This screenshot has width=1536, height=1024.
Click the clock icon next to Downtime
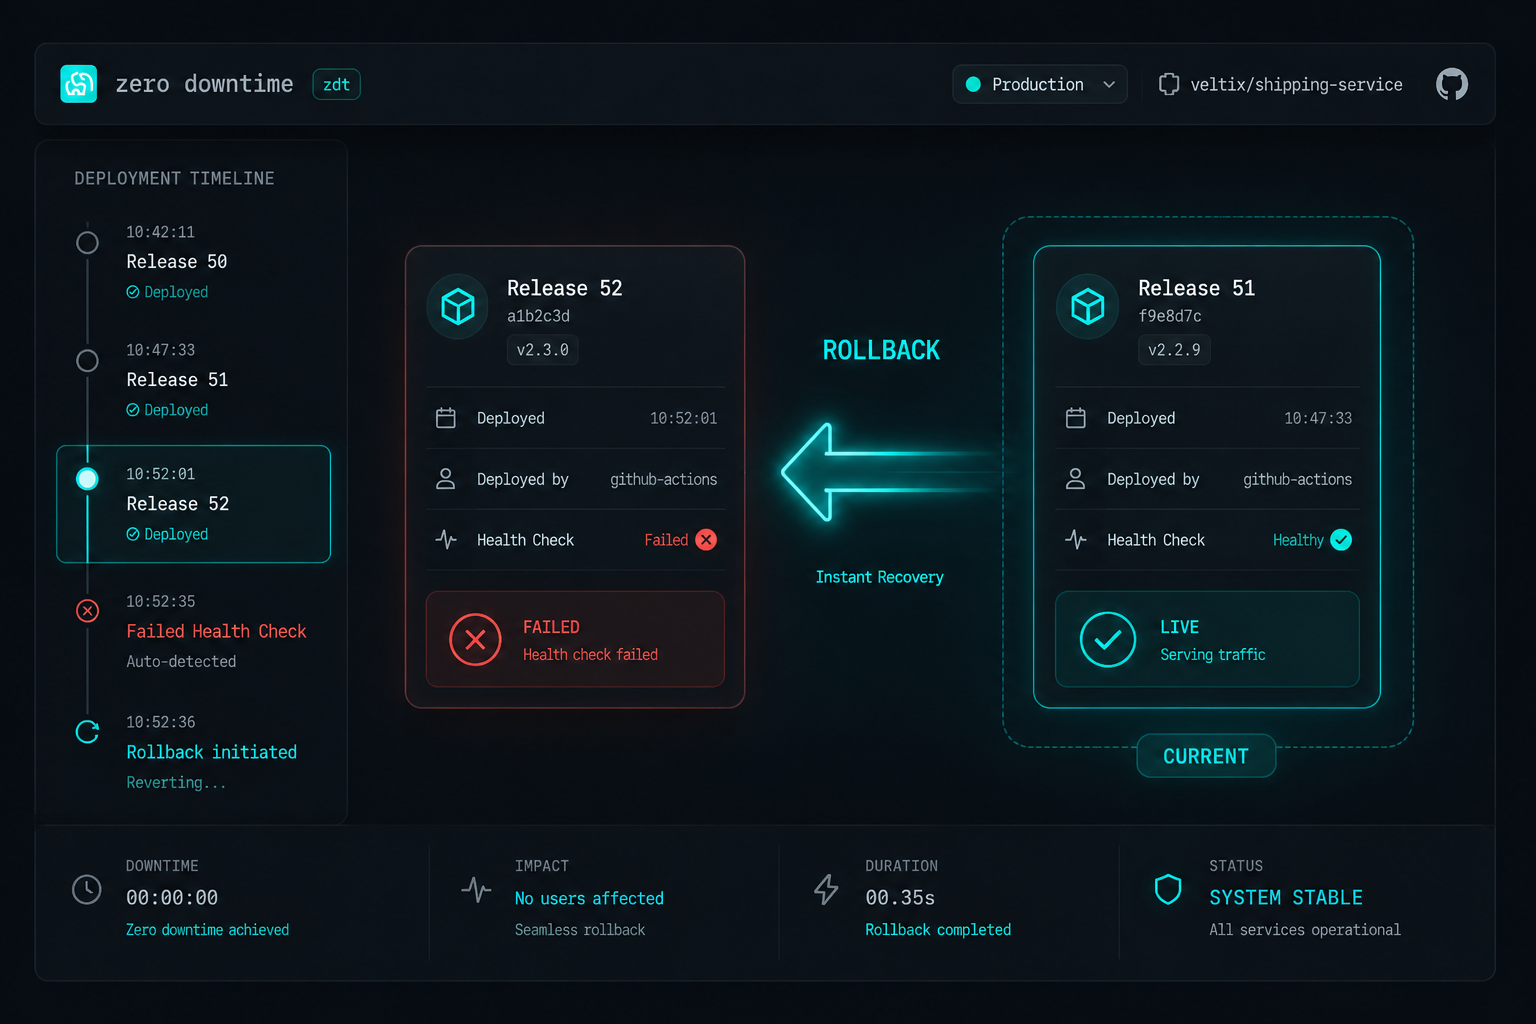(x=87, y=889)
